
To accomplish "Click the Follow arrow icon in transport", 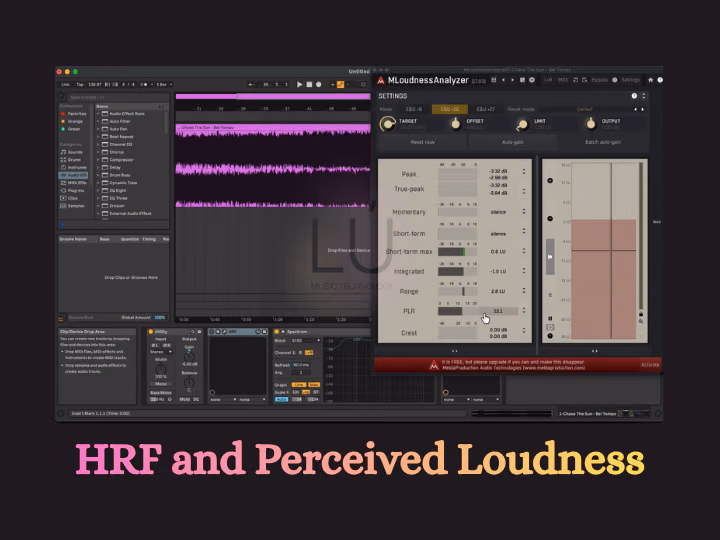I will click(x=251, y=84).
